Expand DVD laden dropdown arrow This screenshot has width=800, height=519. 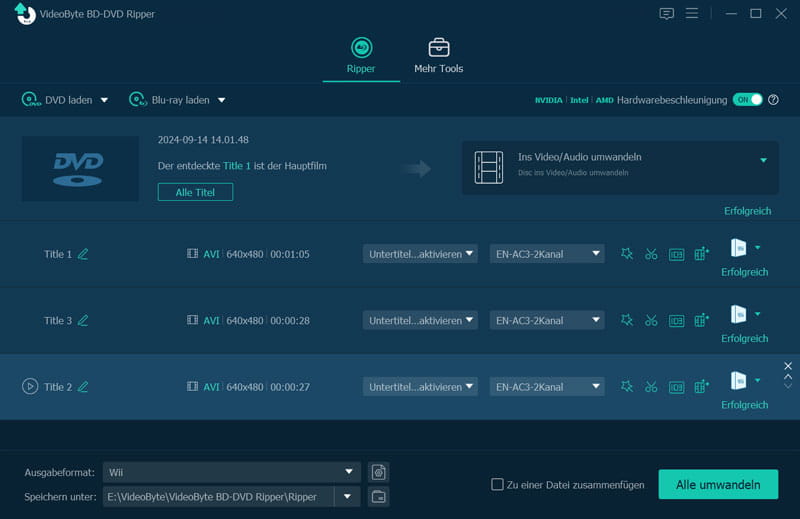point(104,100)
